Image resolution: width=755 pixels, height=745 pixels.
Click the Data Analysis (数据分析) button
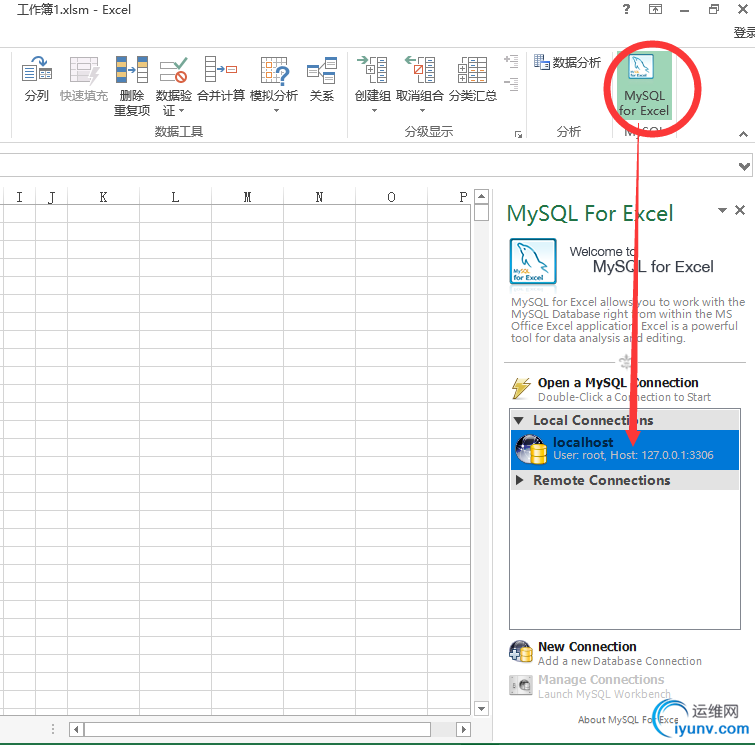[x=567, y=62]
